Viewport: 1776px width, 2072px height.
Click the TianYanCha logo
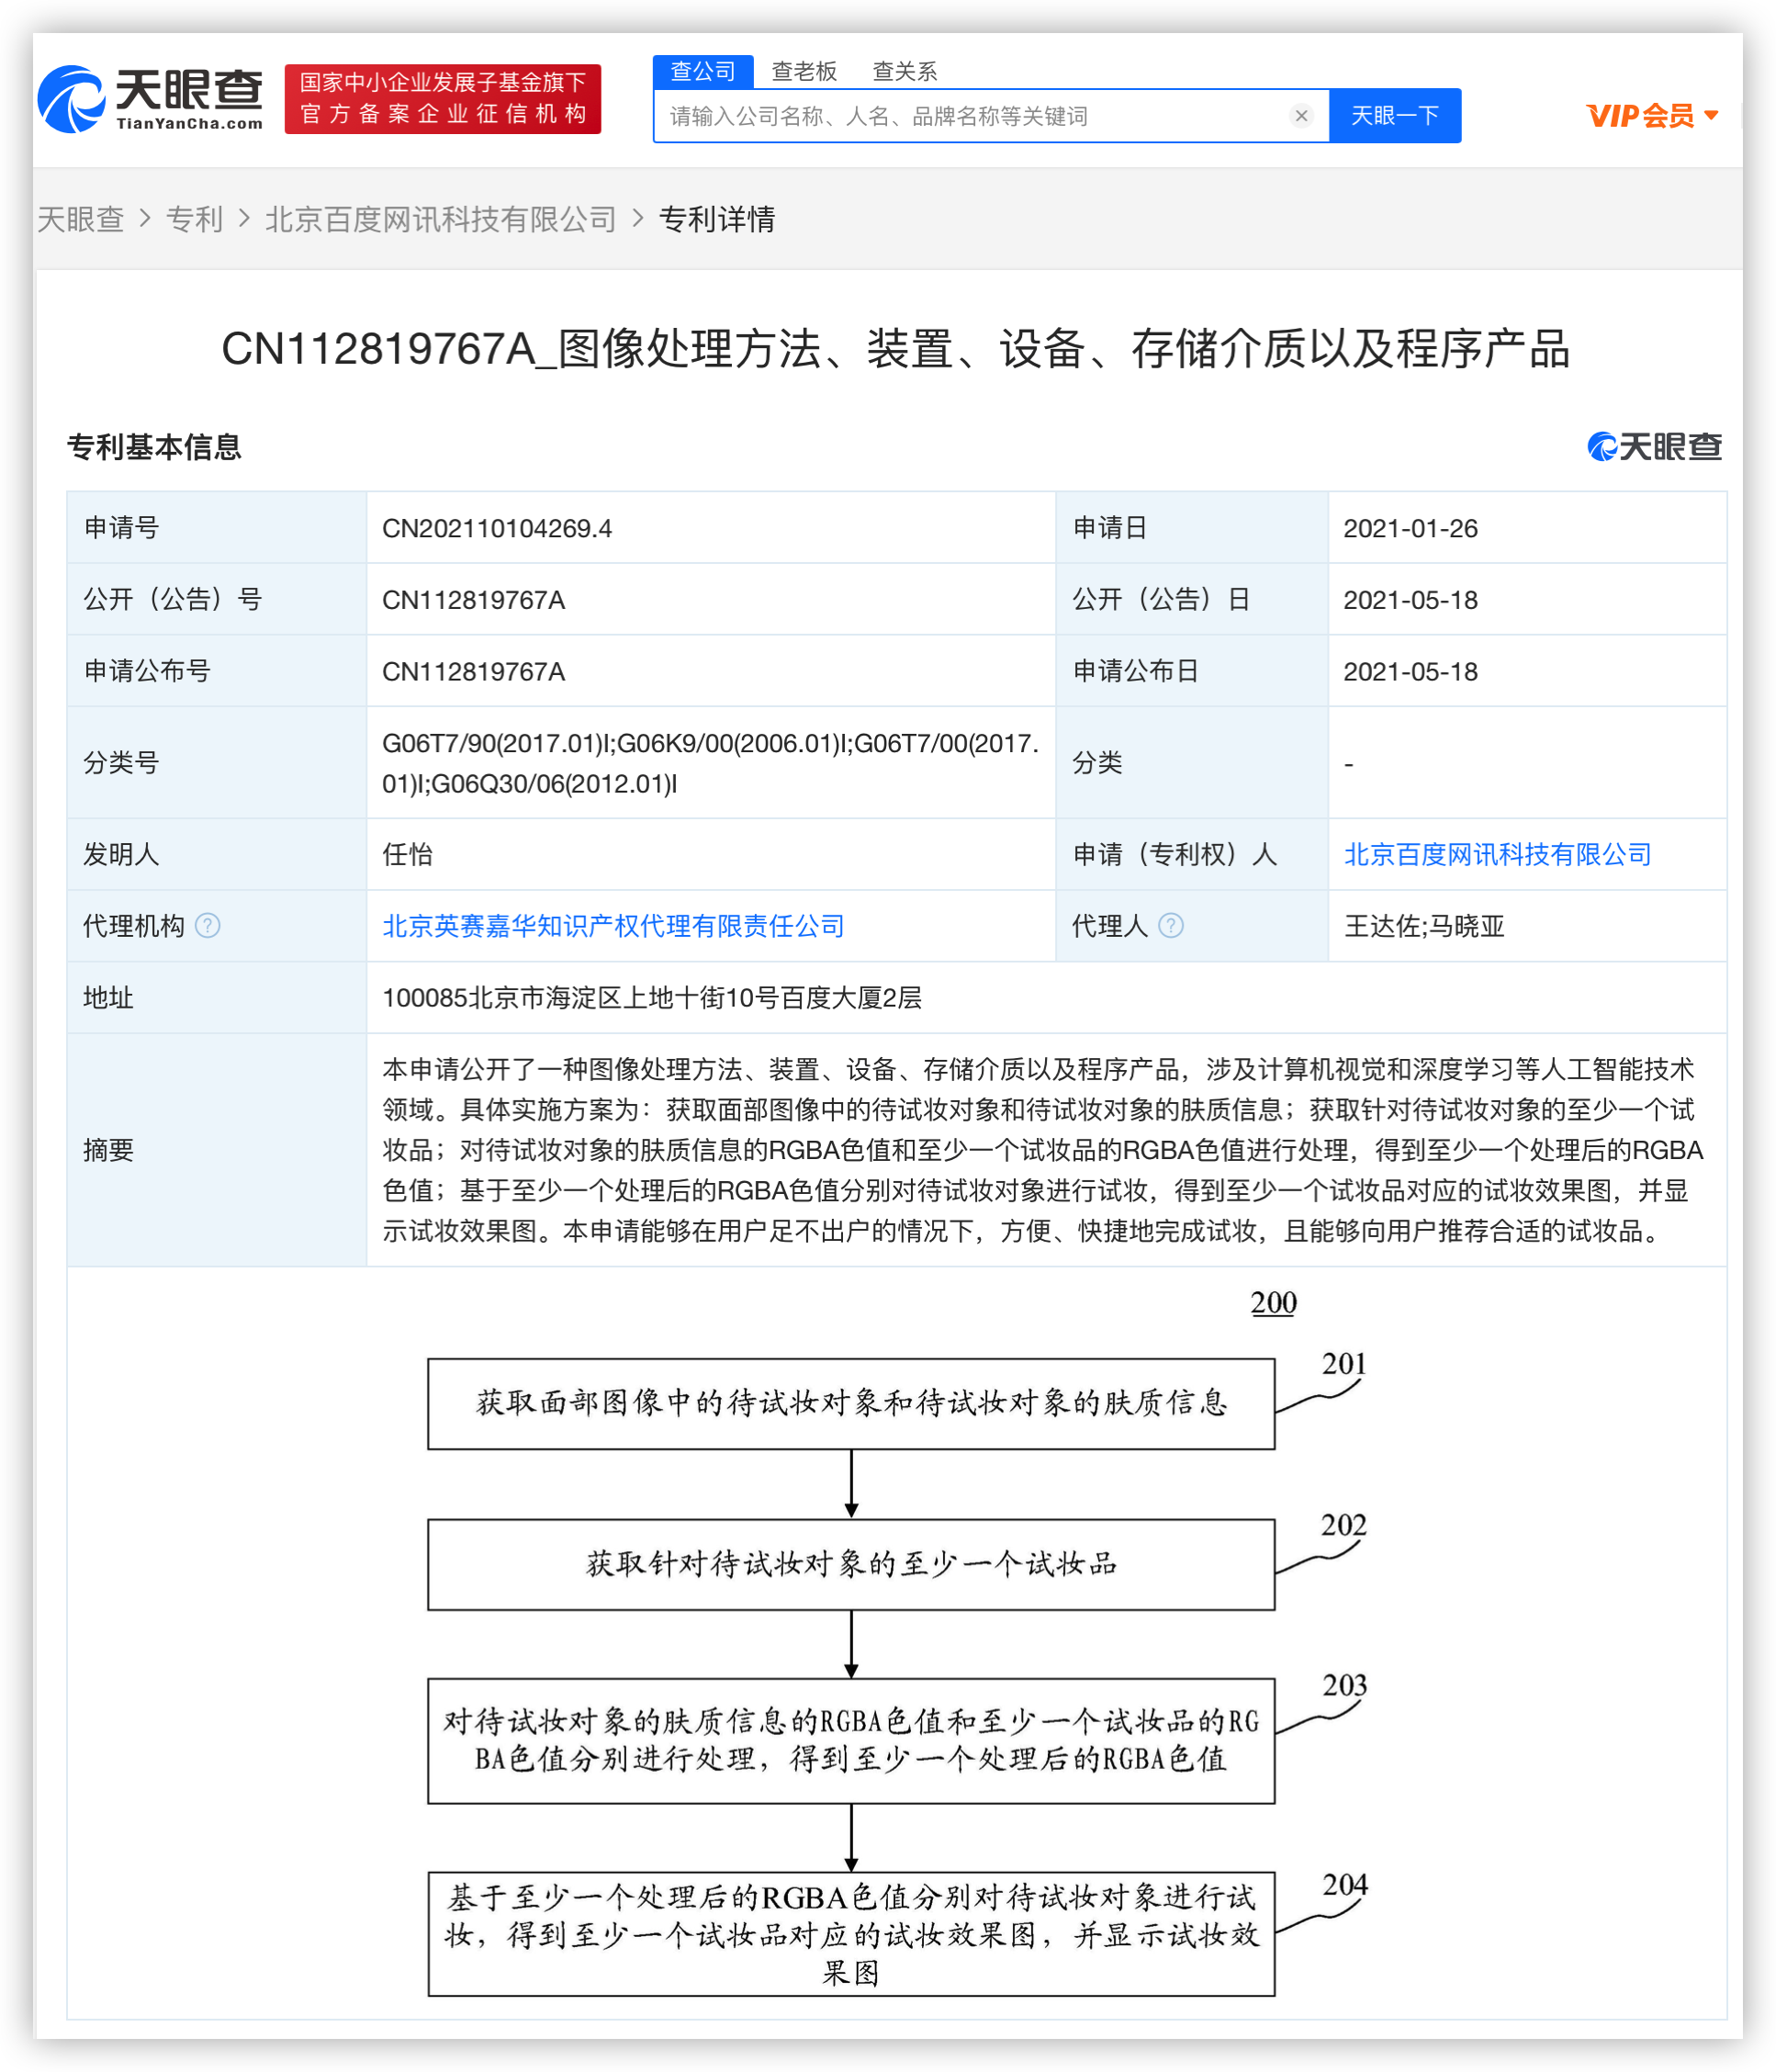(x=150, y=99)
